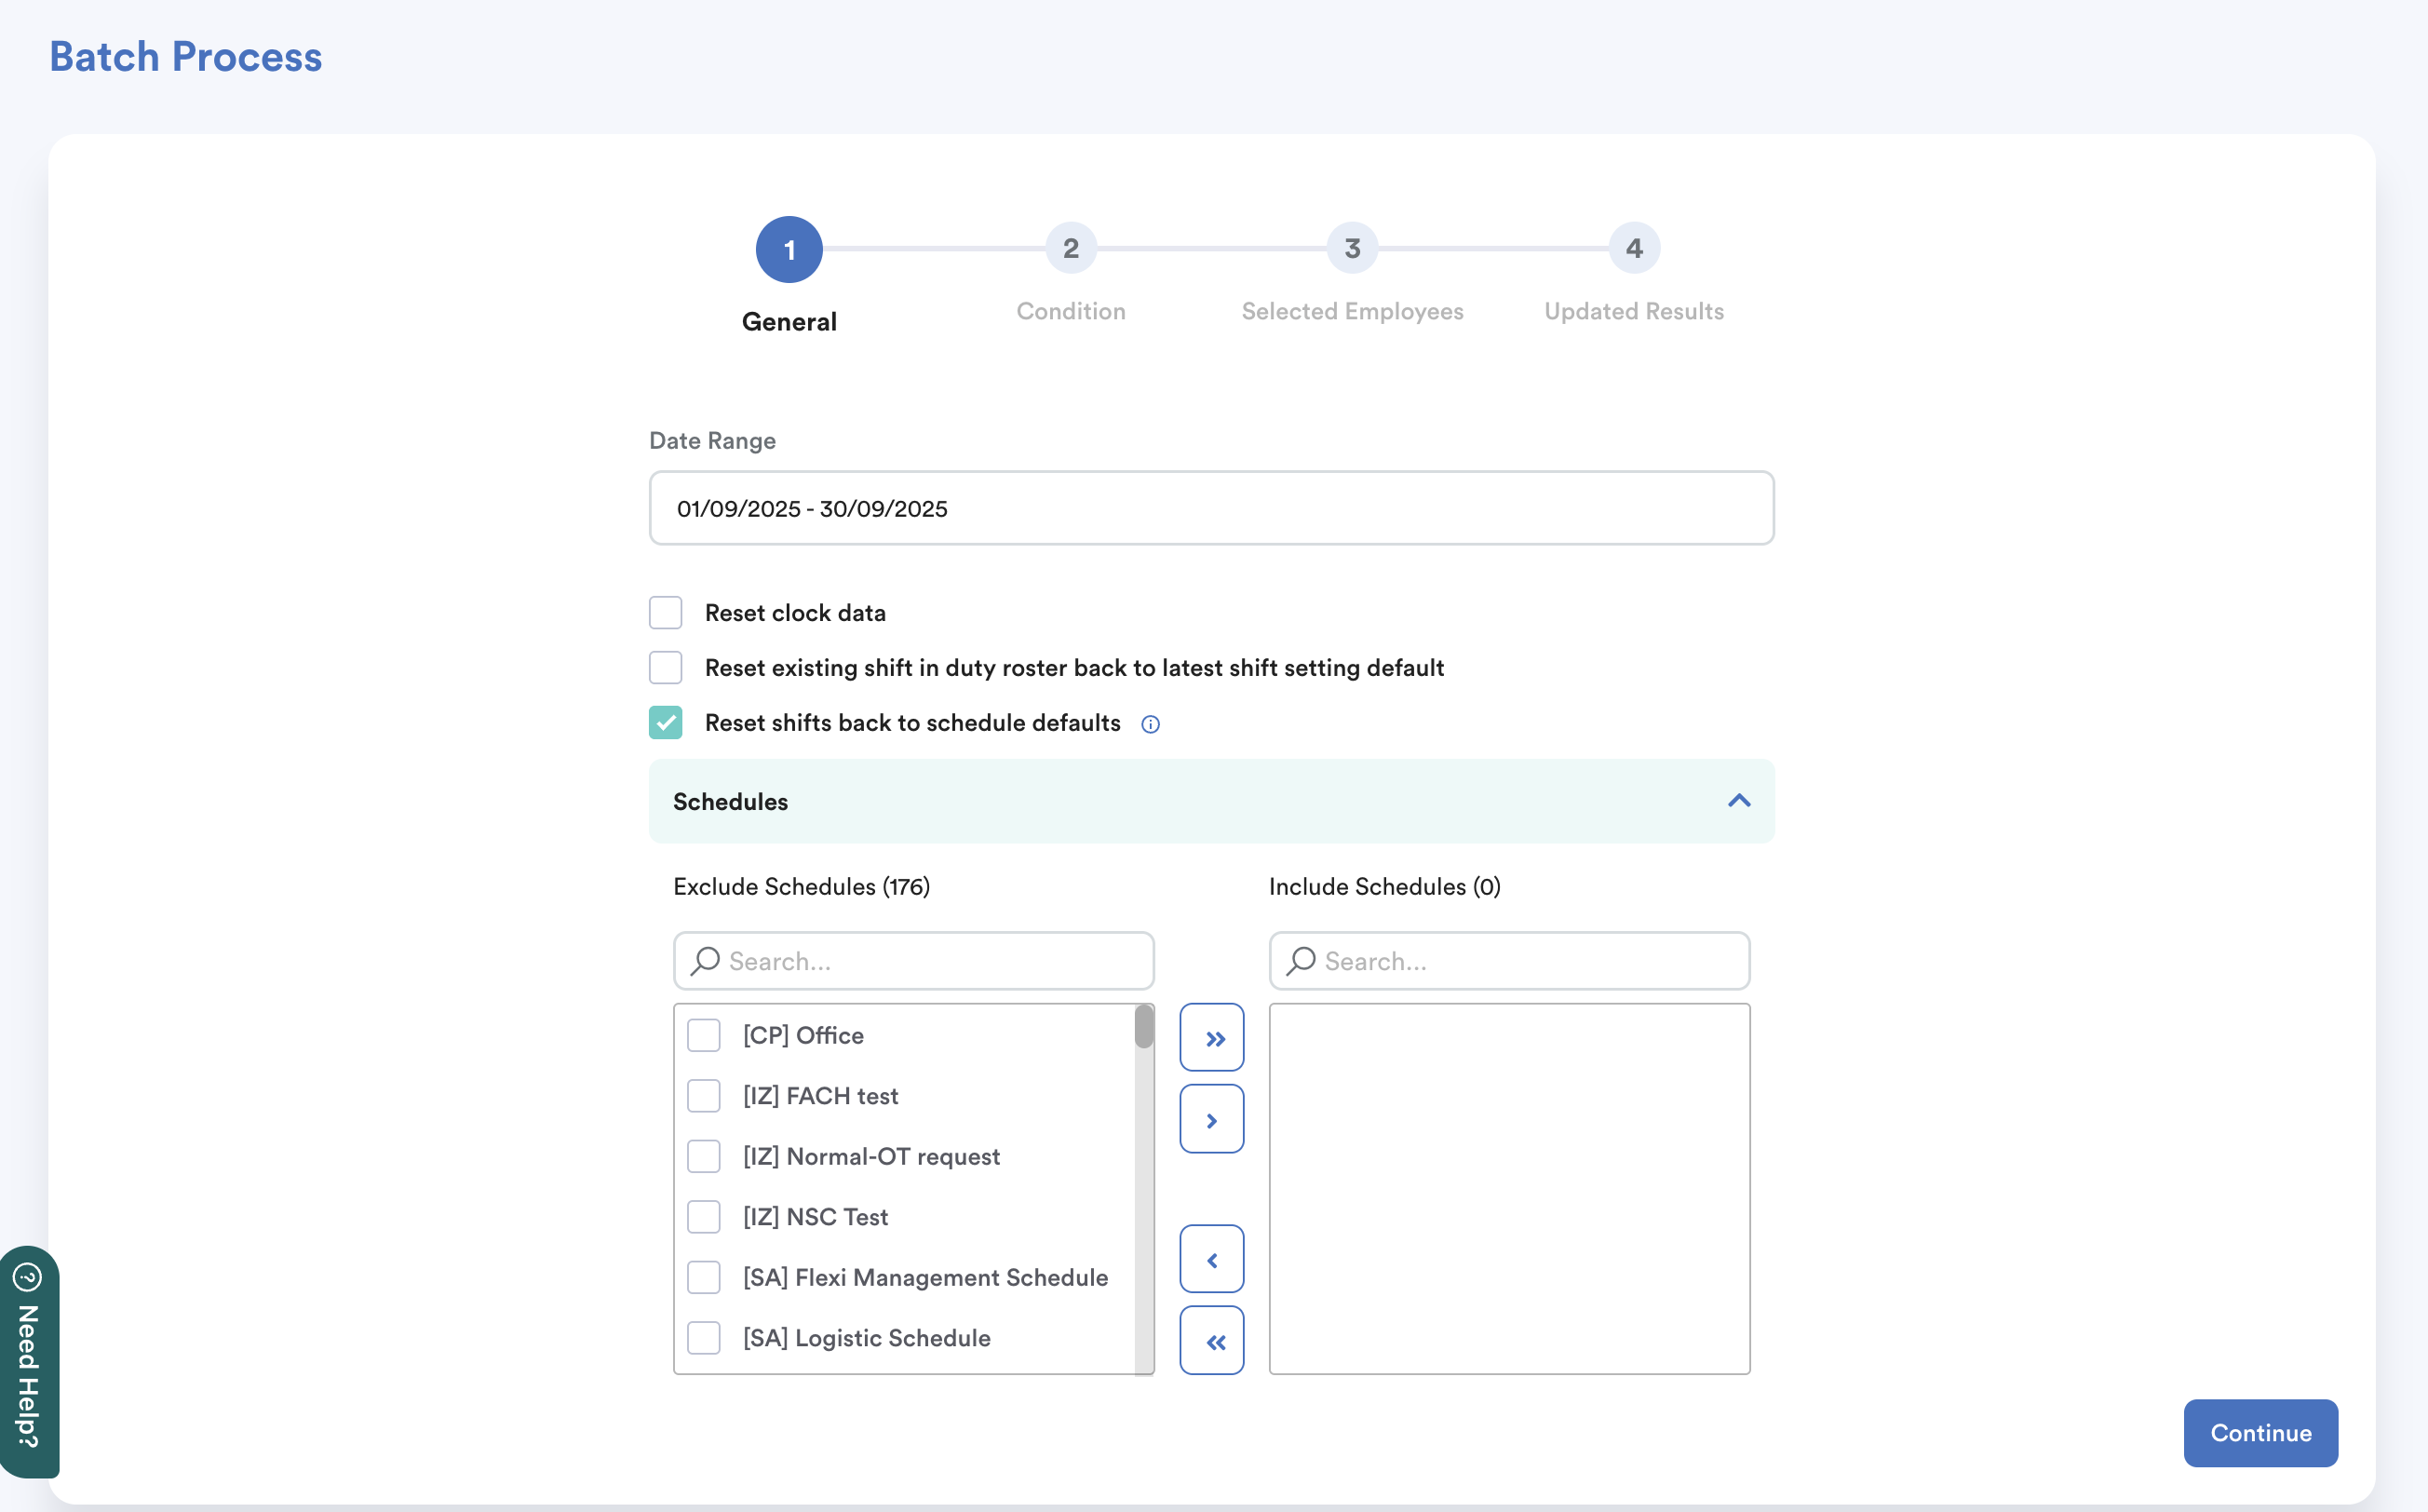Jump to step 4 Updated Results
Screen dimensions: 2428x1512
pos(1633,248)
